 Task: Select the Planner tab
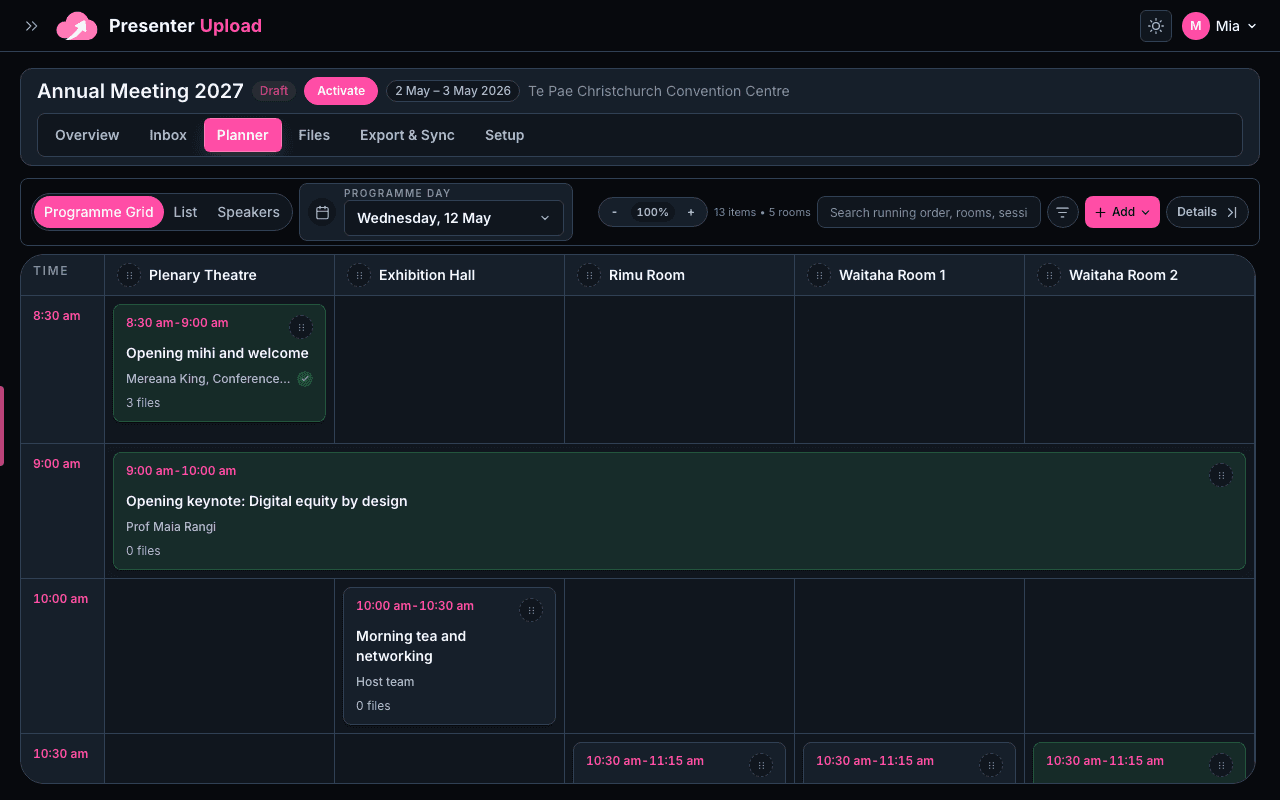(x=243, y=135)
